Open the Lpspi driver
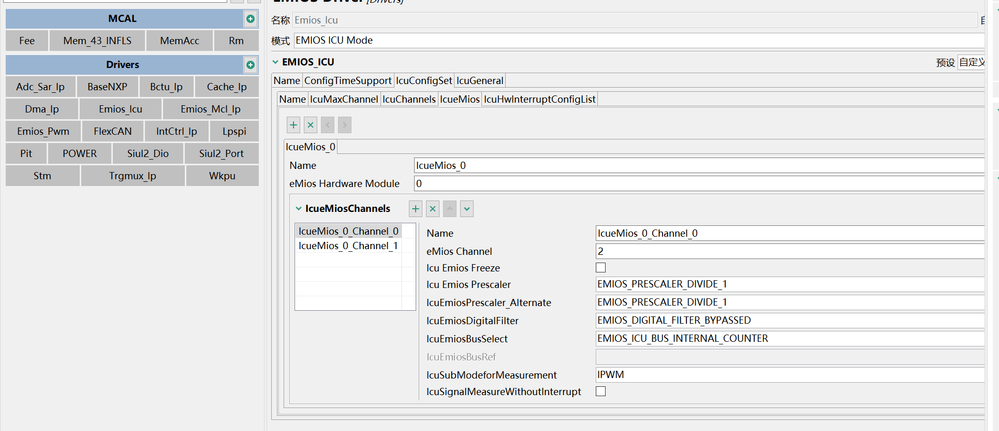Viewport: 999px width, 431px height. (x=234, y=132)
